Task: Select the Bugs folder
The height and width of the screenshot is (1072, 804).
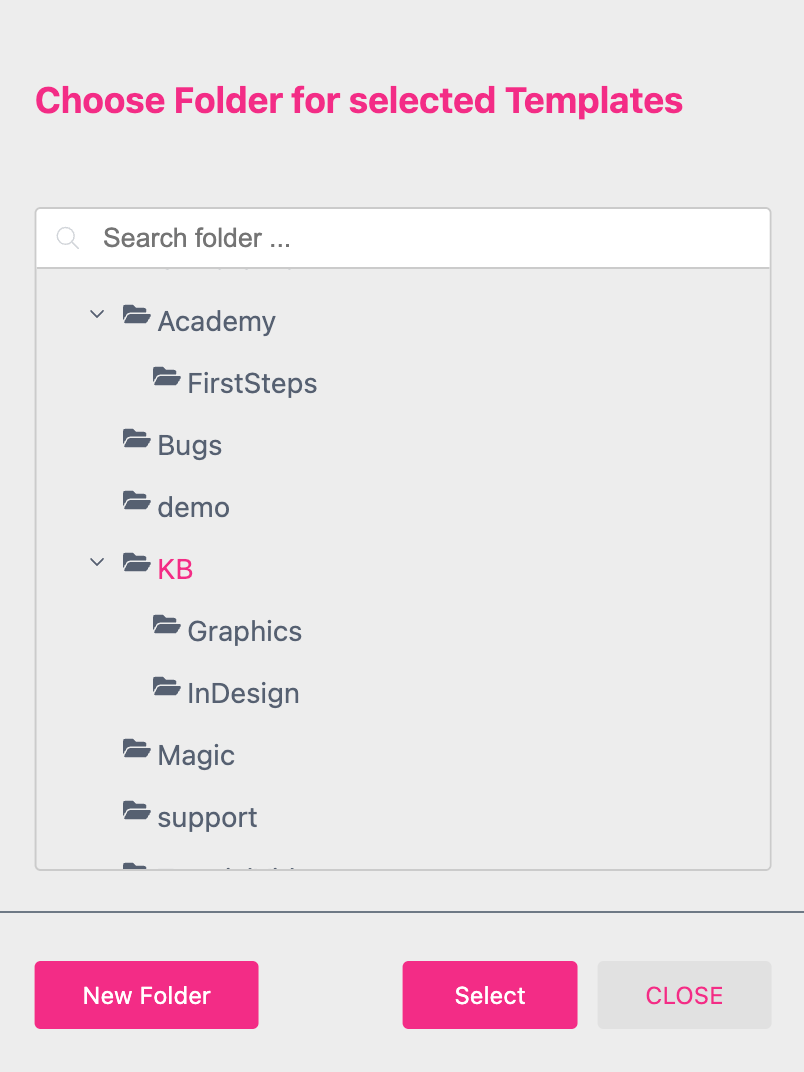Action: pyautogui.click(x=189, y=444)
